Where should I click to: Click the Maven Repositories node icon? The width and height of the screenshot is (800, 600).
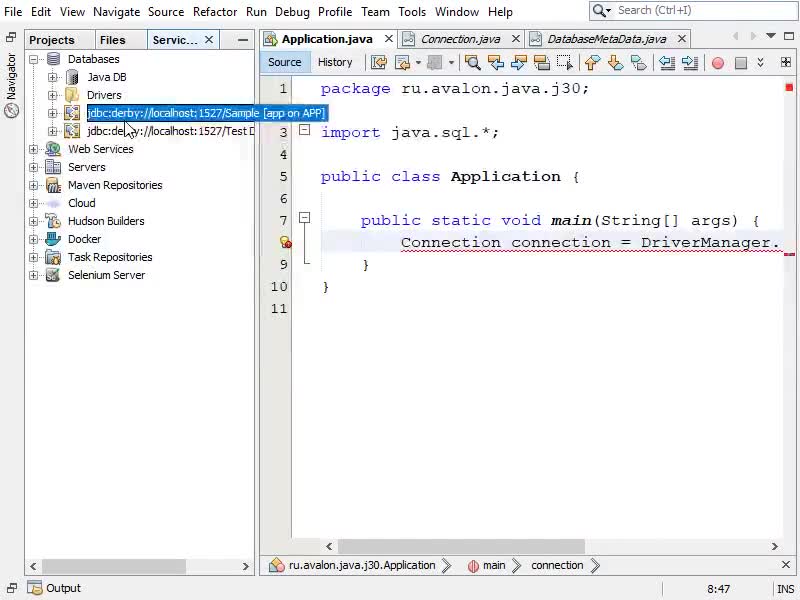point(53,185)
